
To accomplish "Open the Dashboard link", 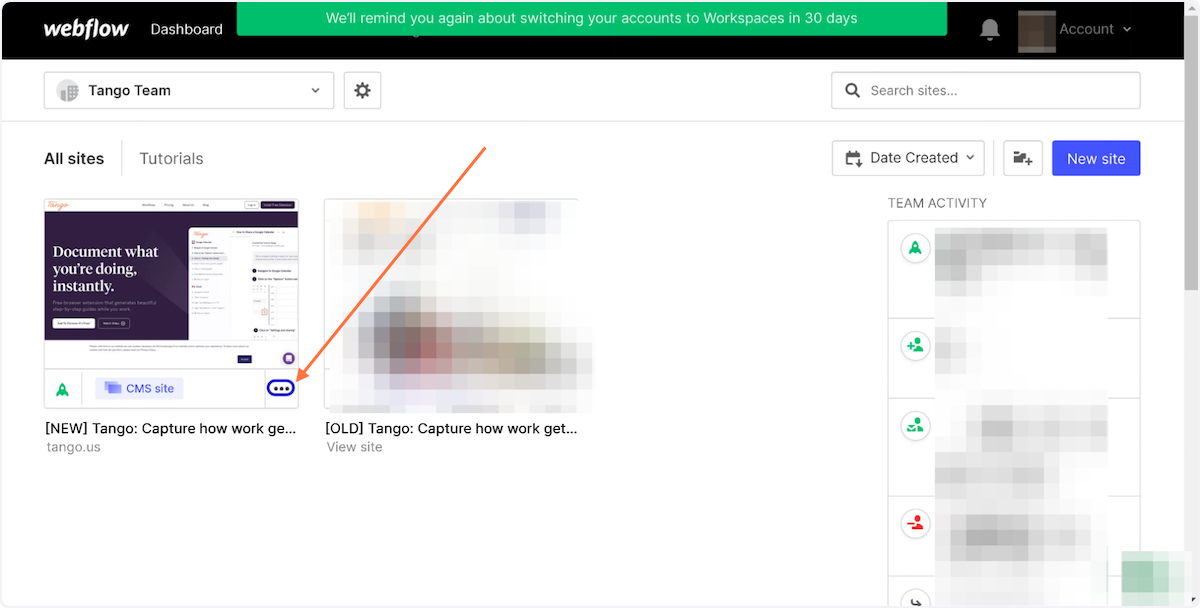I will pyautogui.click(x=187, y=29).
